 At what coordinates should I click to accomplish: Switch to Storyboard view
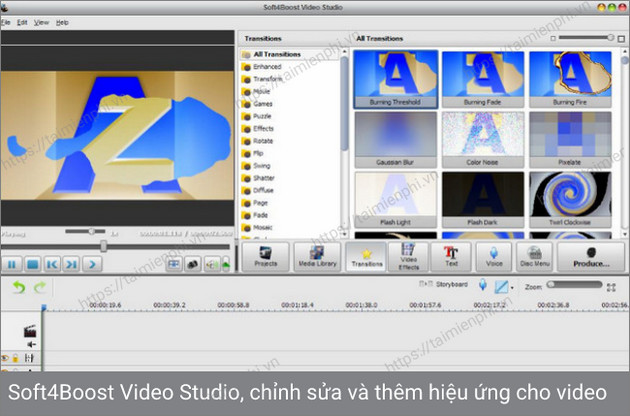[444, 284]
